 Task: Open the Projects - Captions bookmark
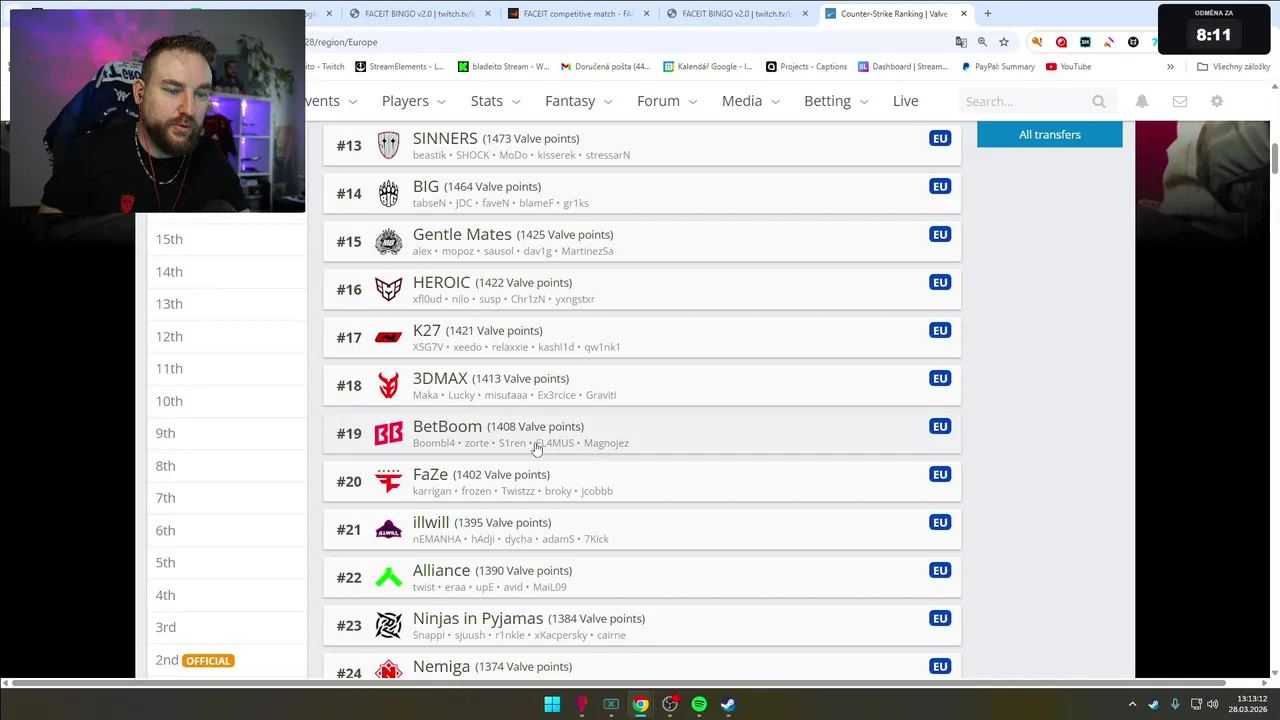click(806, 67)
